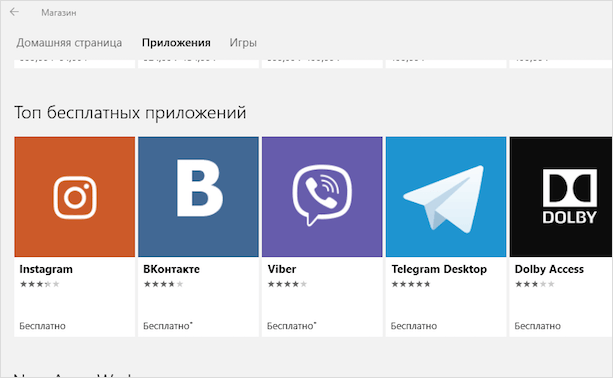Click Бесплатно price under ВКонтакте
Image resolution: width=613 pixels, height=378 pixels.
168,326
